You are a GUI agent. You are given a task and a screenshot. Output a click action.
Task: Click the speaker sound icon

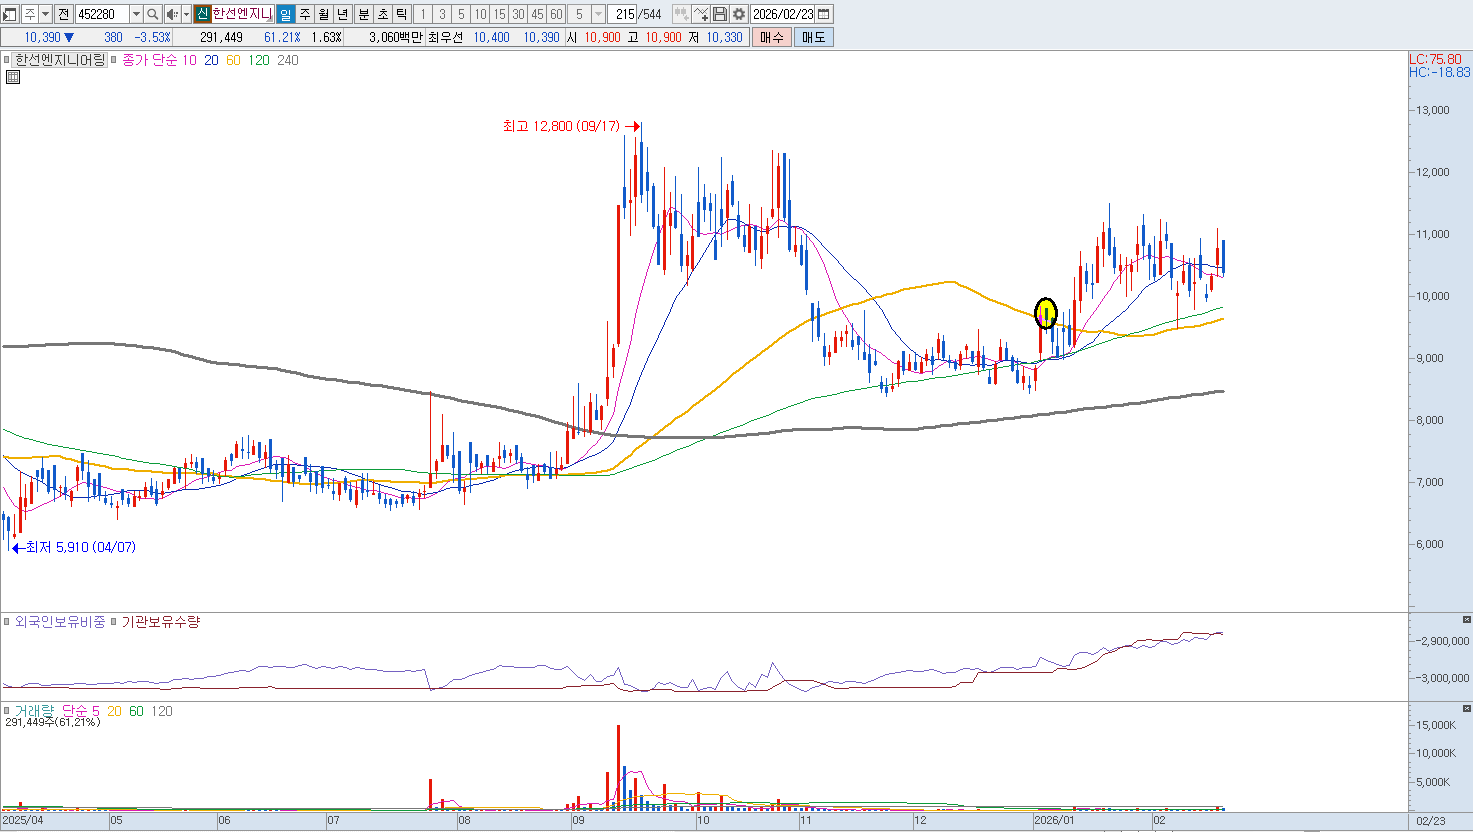click(171, 14)
